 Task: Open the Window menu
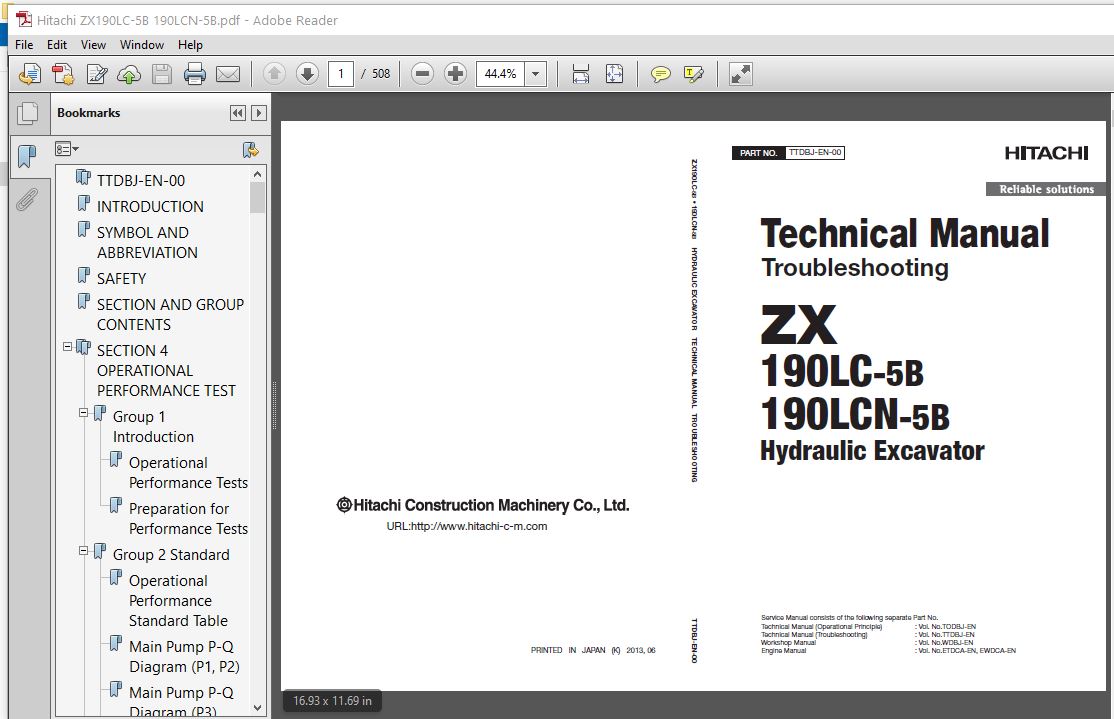click(x=141, y=45)
